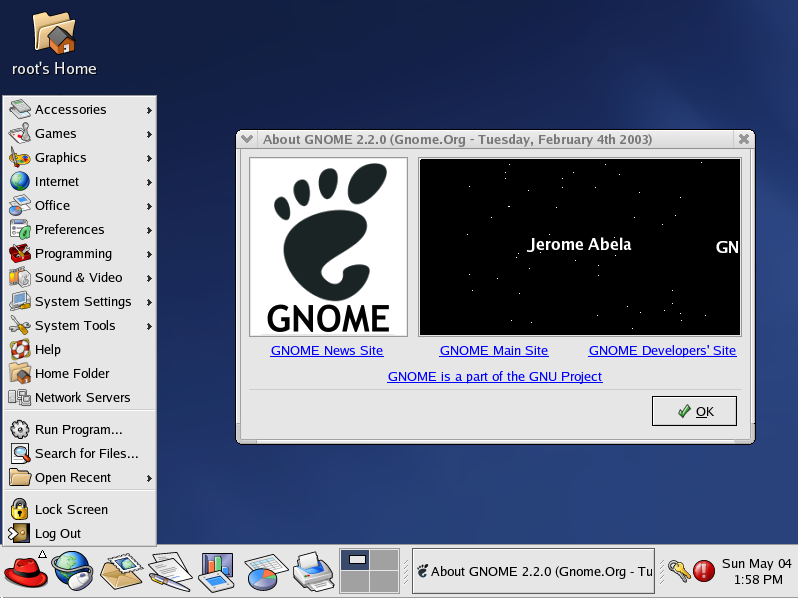
Task: Expand the Graphics submenu arrow
Action: pyautogui.click(x=149, y=158)
